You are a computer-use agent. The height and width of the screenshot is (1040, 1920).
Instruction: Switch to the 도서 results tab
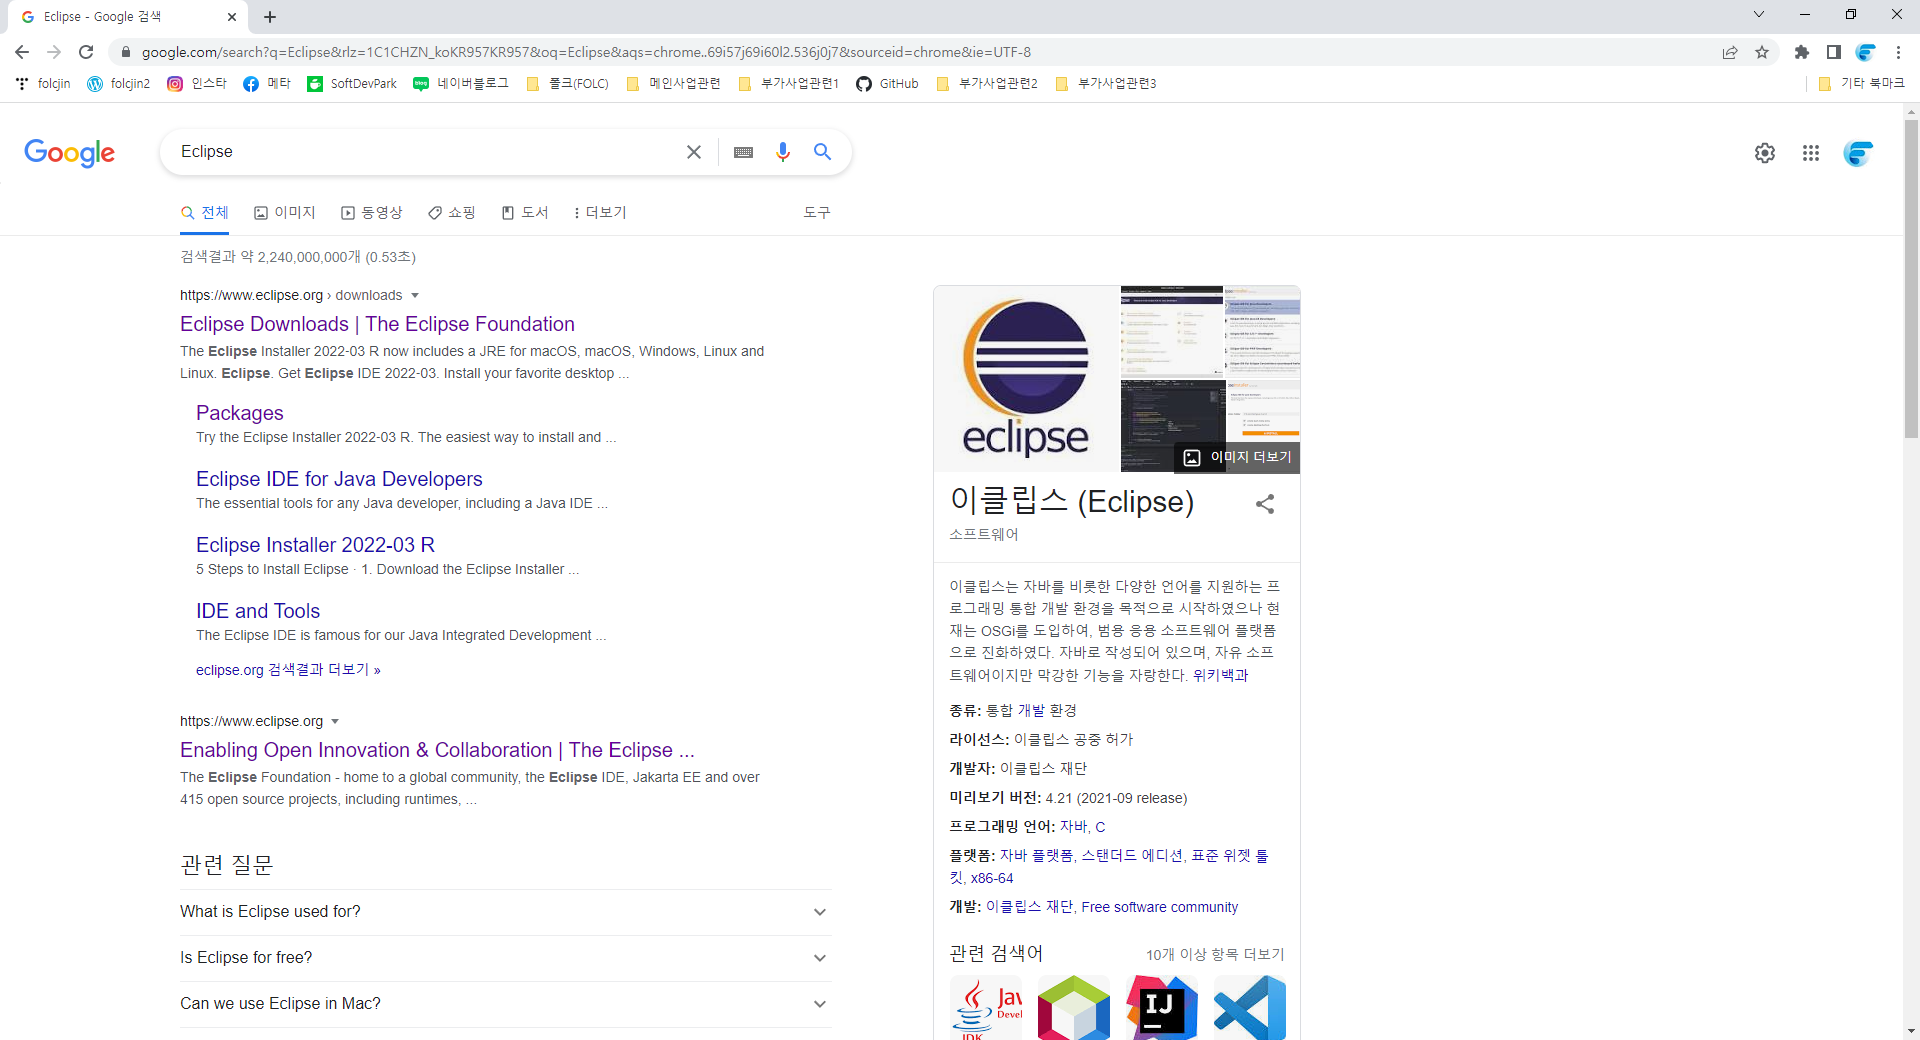(525, 213)
